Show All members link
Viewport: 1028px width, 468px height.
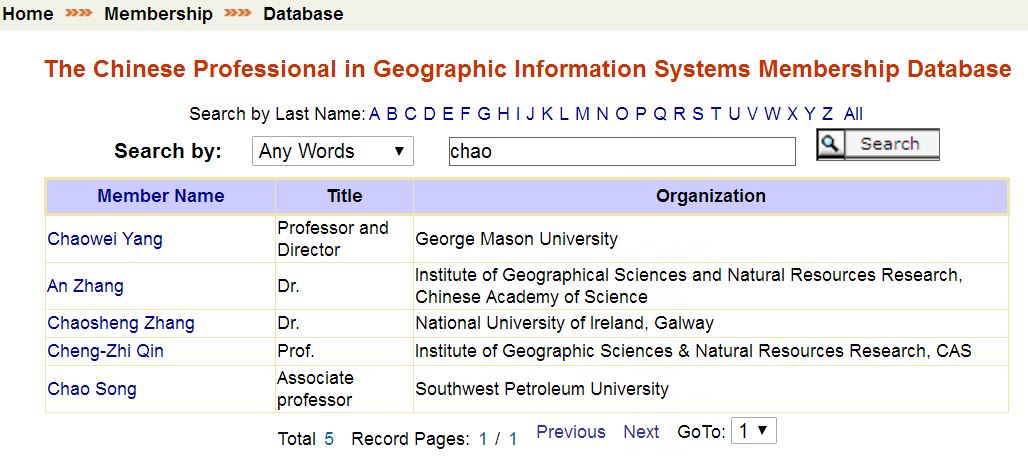pyautogui.click(x=853, y=114)
